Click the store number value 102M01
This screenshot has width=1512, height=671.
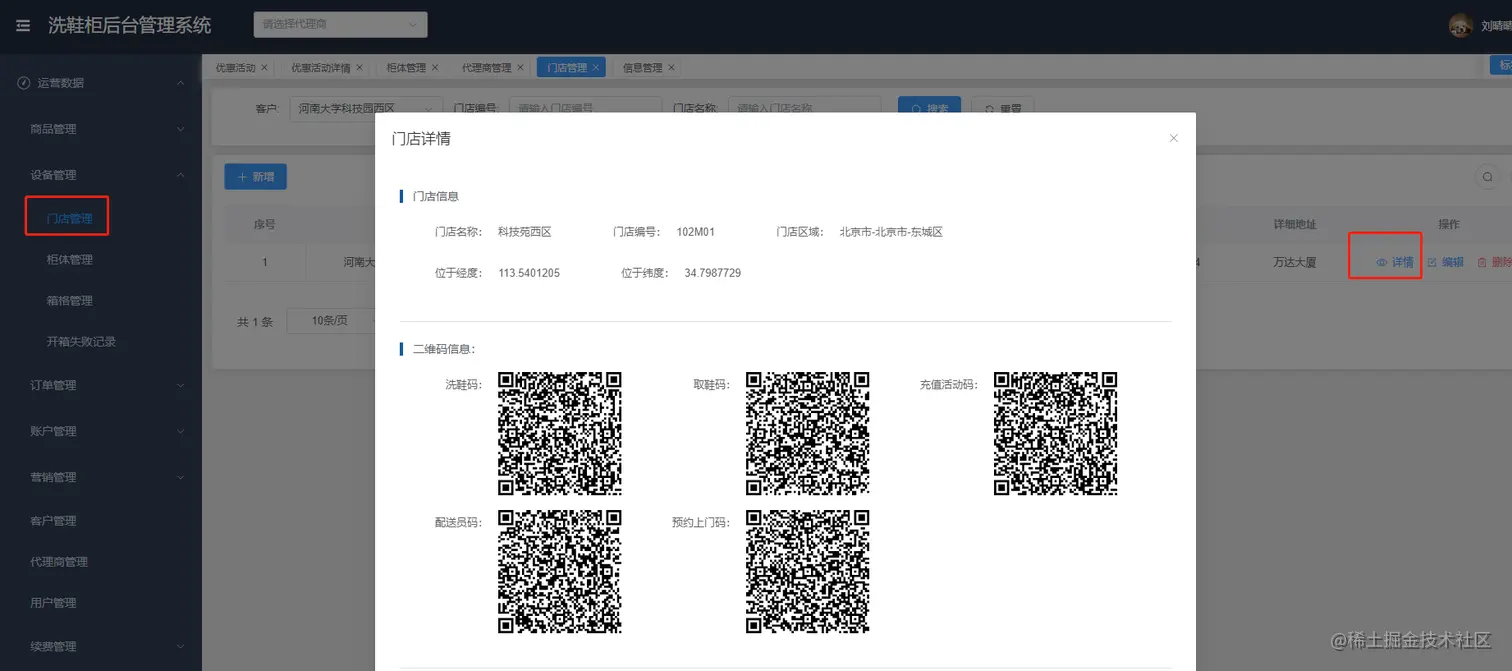pyautogui.click(x=696, y=232)
